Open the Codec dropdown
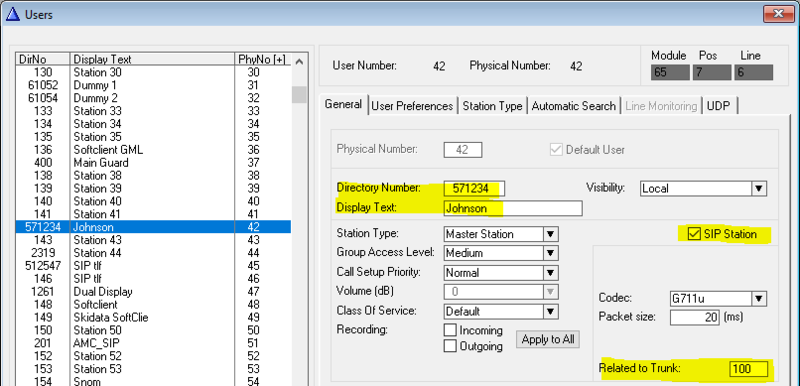The image size is (800, 386). point(759,299)
